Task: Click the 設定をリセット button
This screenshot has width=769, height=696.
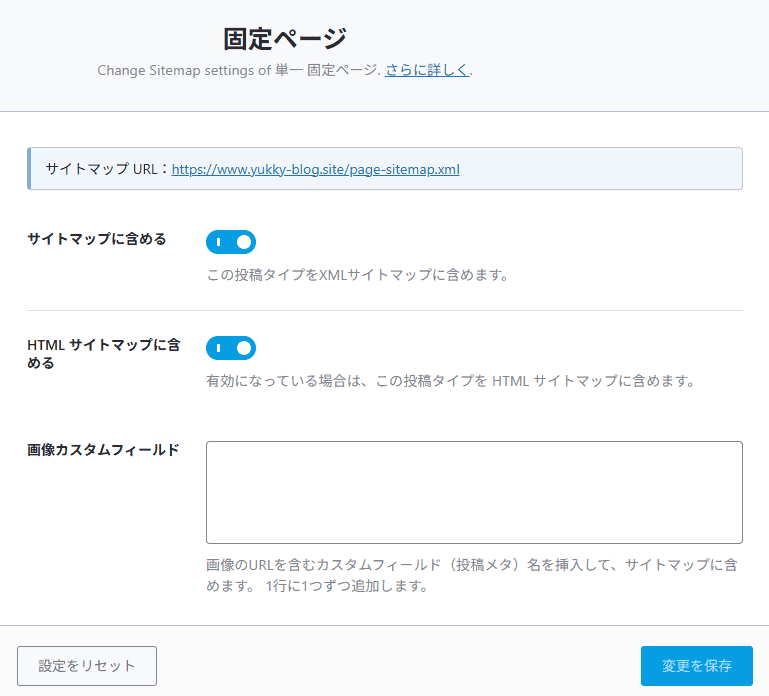Action: tap(87, 666)
